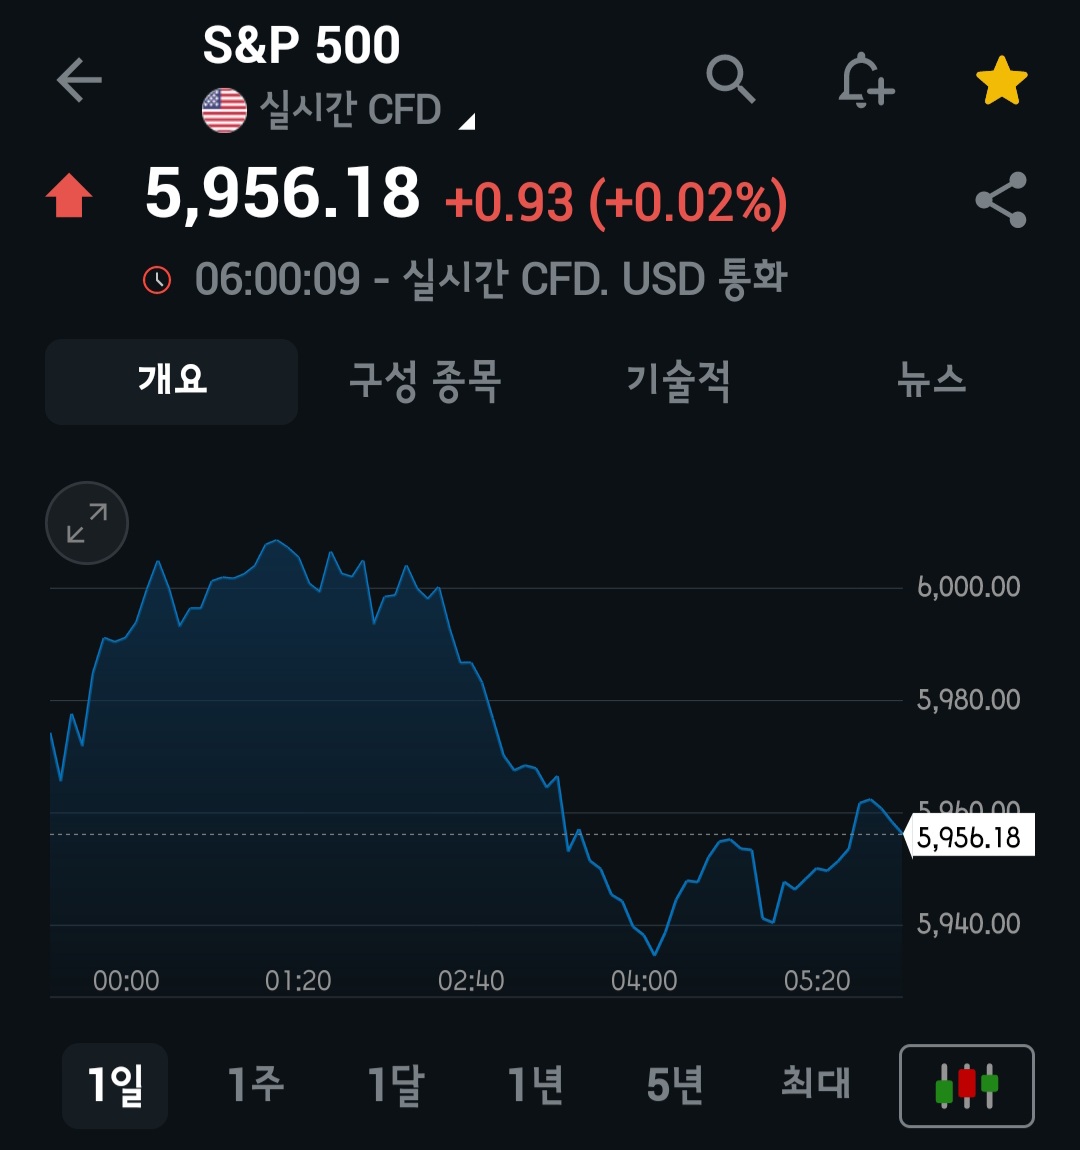
Task: Open the 기술적 tab
Action: pos(678,381)
